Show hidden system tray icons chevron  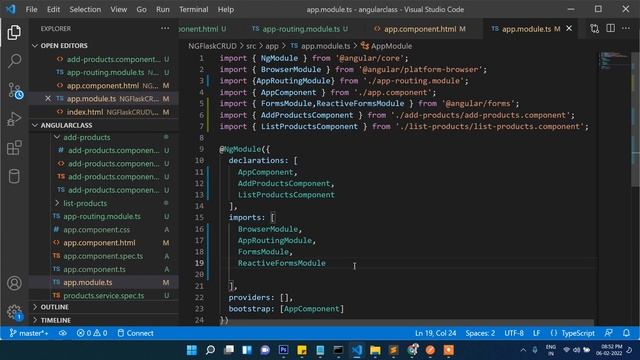(x=523, y=350)
